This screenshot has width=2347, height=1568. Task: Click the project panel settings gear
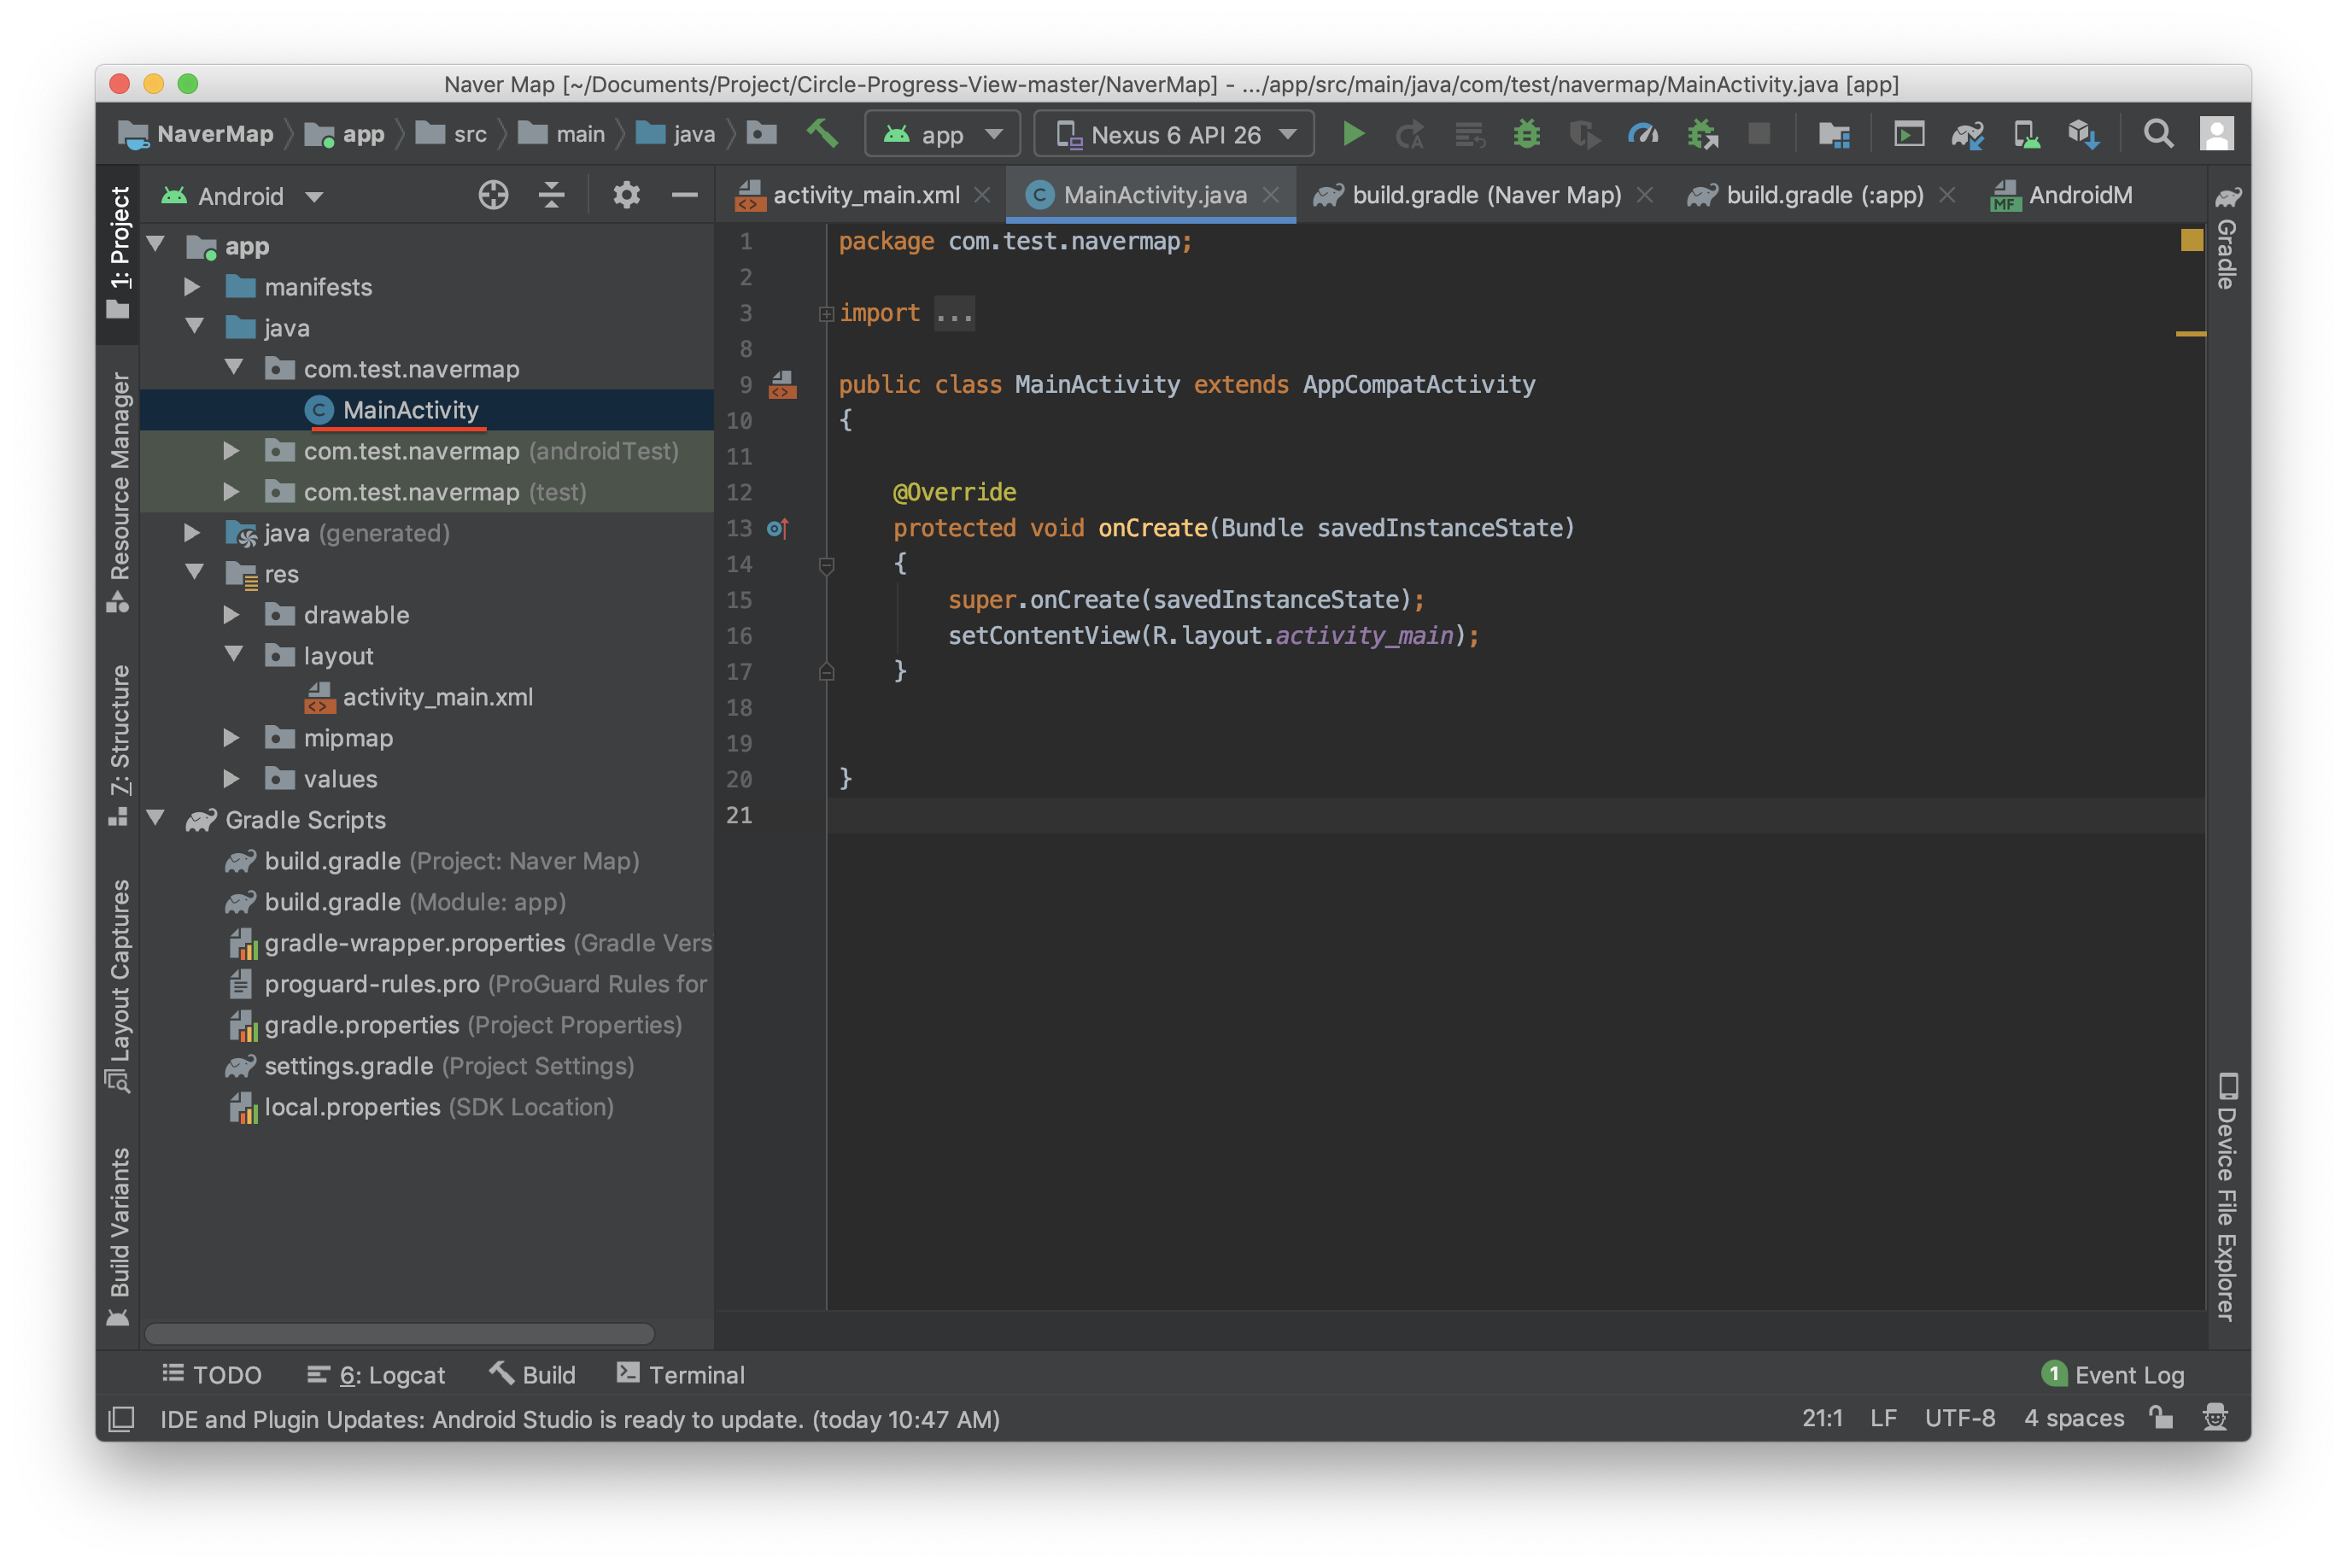[626, 195]
